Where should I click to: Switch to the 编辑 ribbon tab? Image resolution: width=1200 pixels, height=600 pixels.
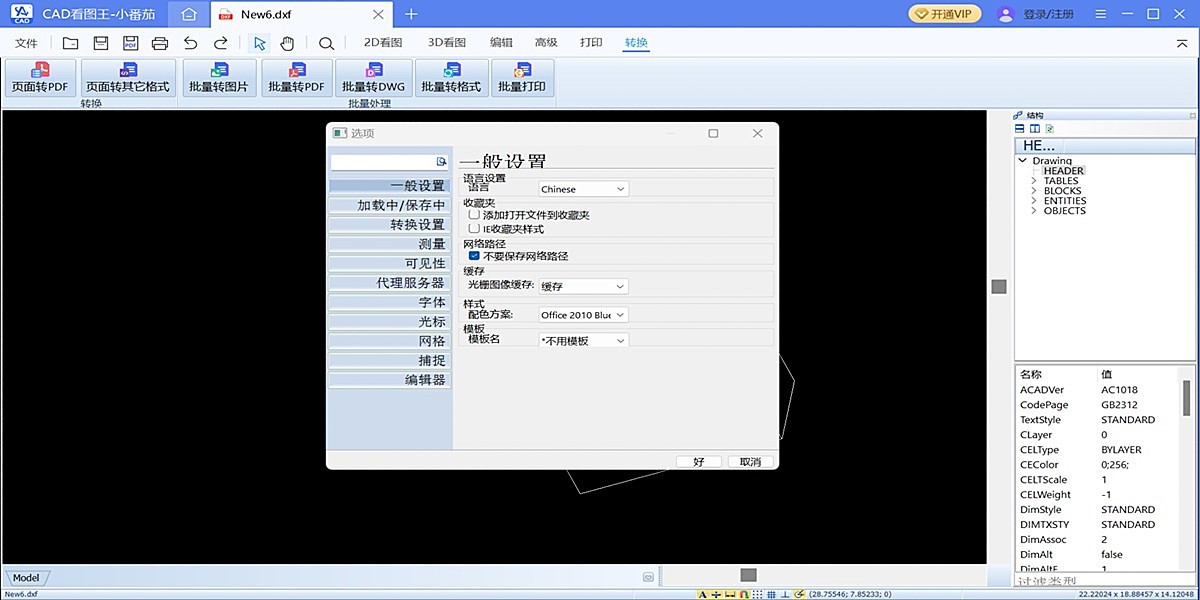pyautogui.click(x=501, y=43)
